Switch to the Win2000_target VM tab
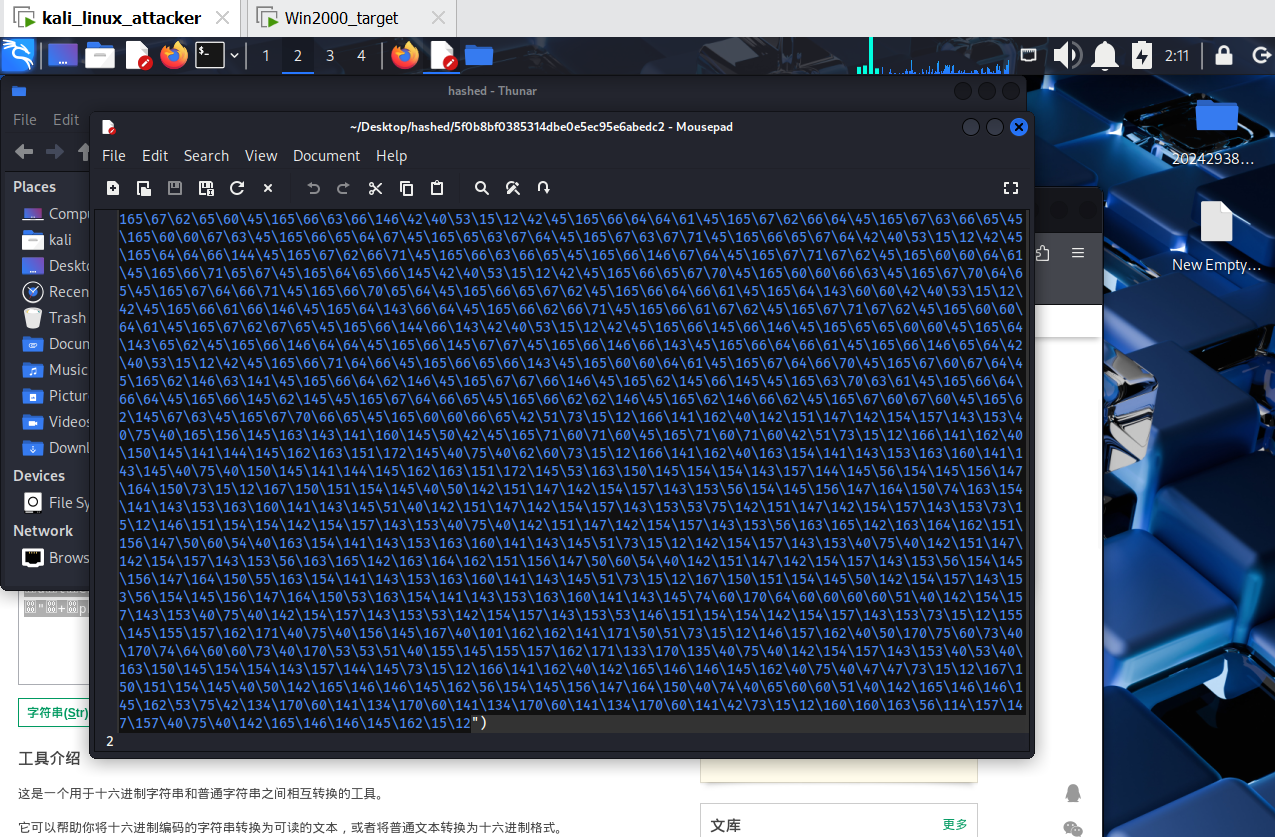 coord(352,18)
